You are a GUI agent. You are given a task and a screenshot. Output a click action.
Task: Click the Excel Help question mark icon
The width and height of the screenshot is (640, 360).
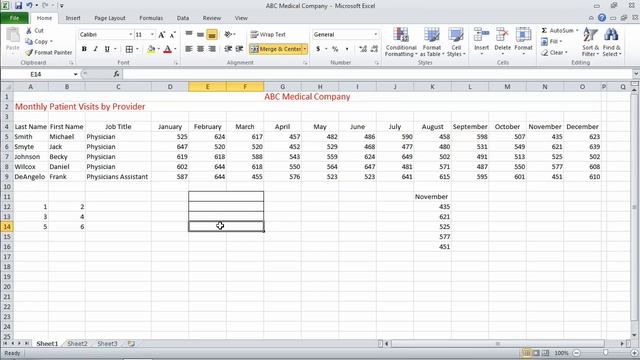(x=602, y=18)
